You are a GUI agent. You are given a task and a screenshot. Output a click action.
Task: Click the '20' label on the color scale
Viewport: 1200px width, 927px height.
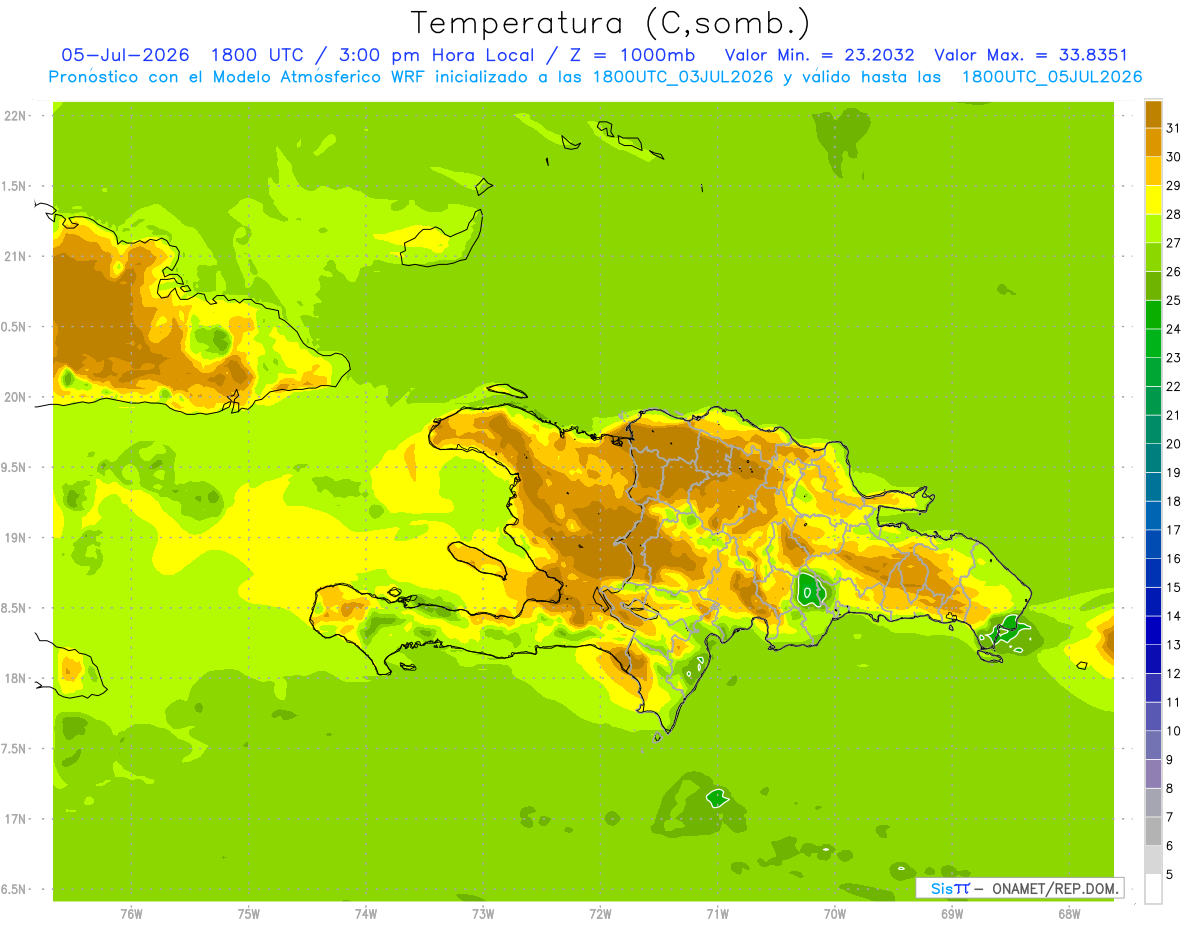[x=1174, y=444]
